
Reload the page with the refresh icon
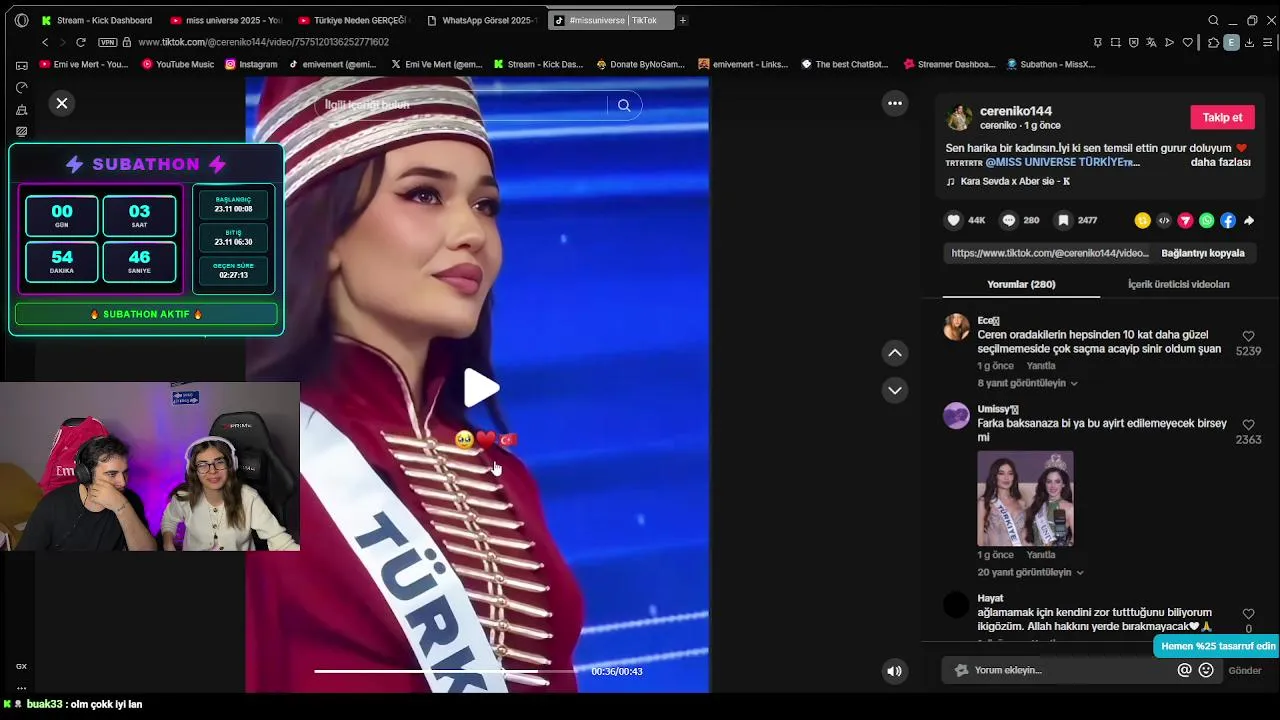coord(81,42)
